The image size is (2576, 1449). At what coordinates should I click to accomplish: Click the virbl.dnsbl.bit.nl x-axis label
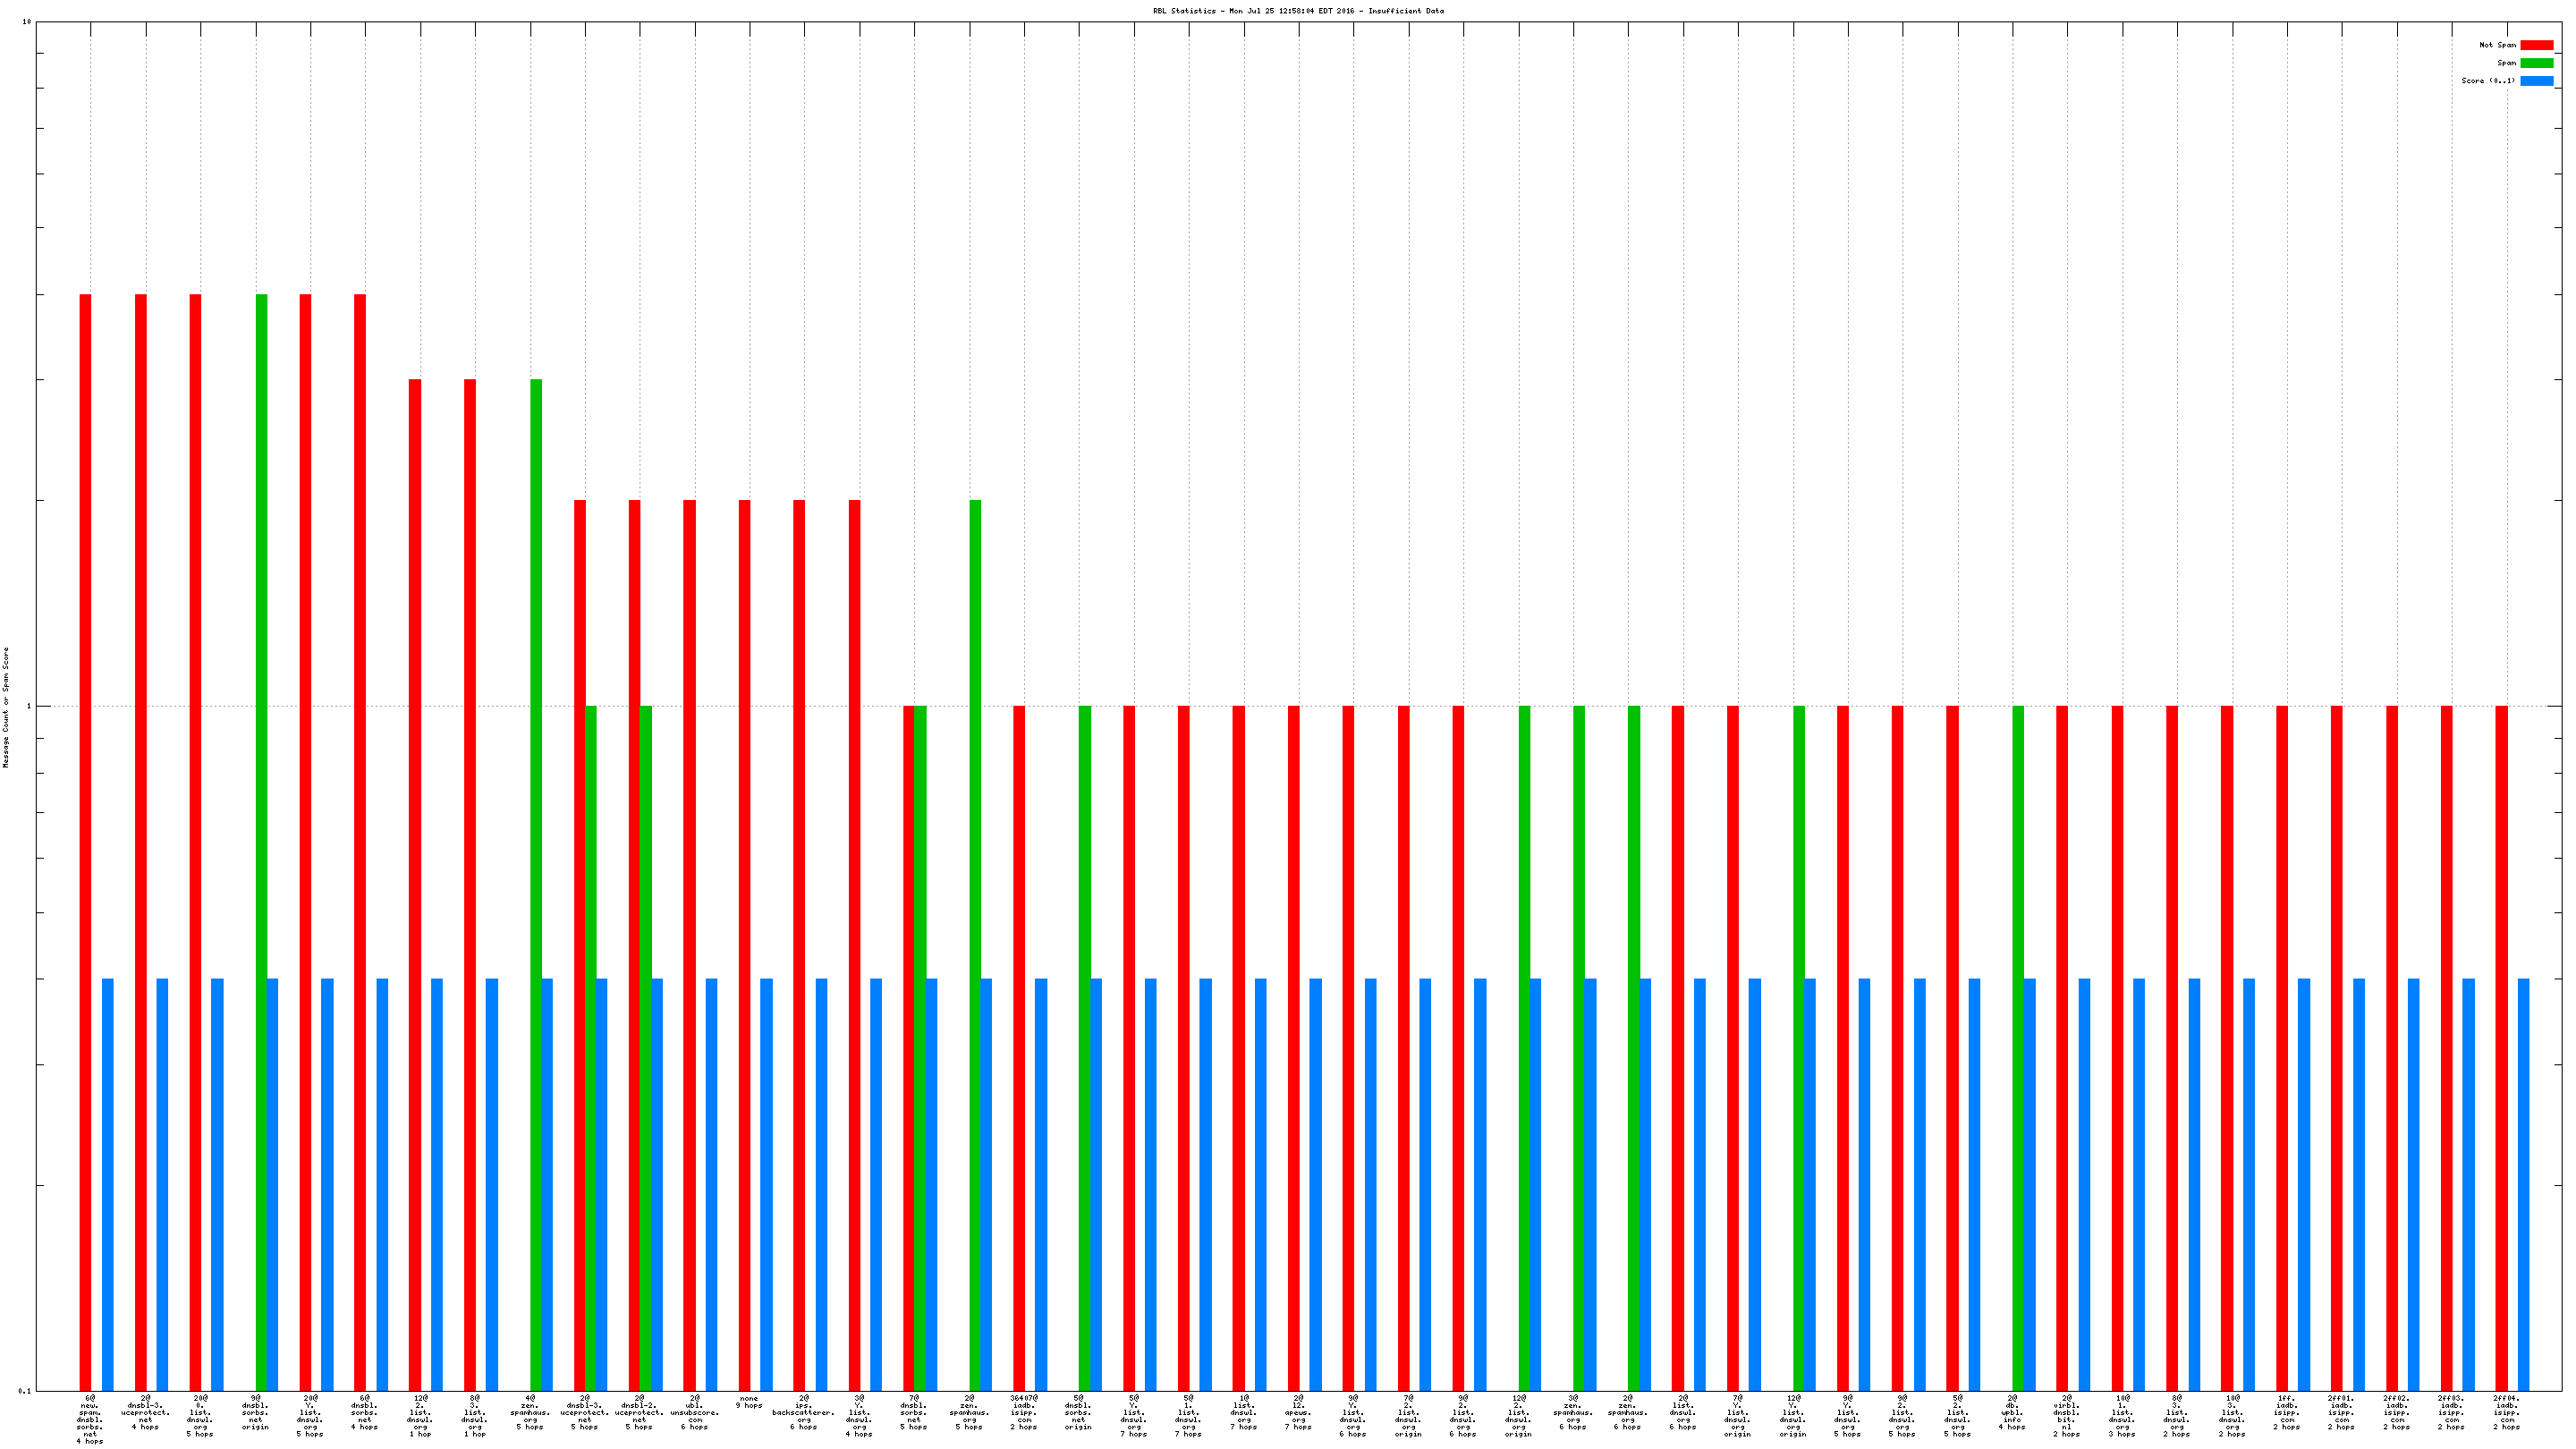(x=2066, y=1416)
